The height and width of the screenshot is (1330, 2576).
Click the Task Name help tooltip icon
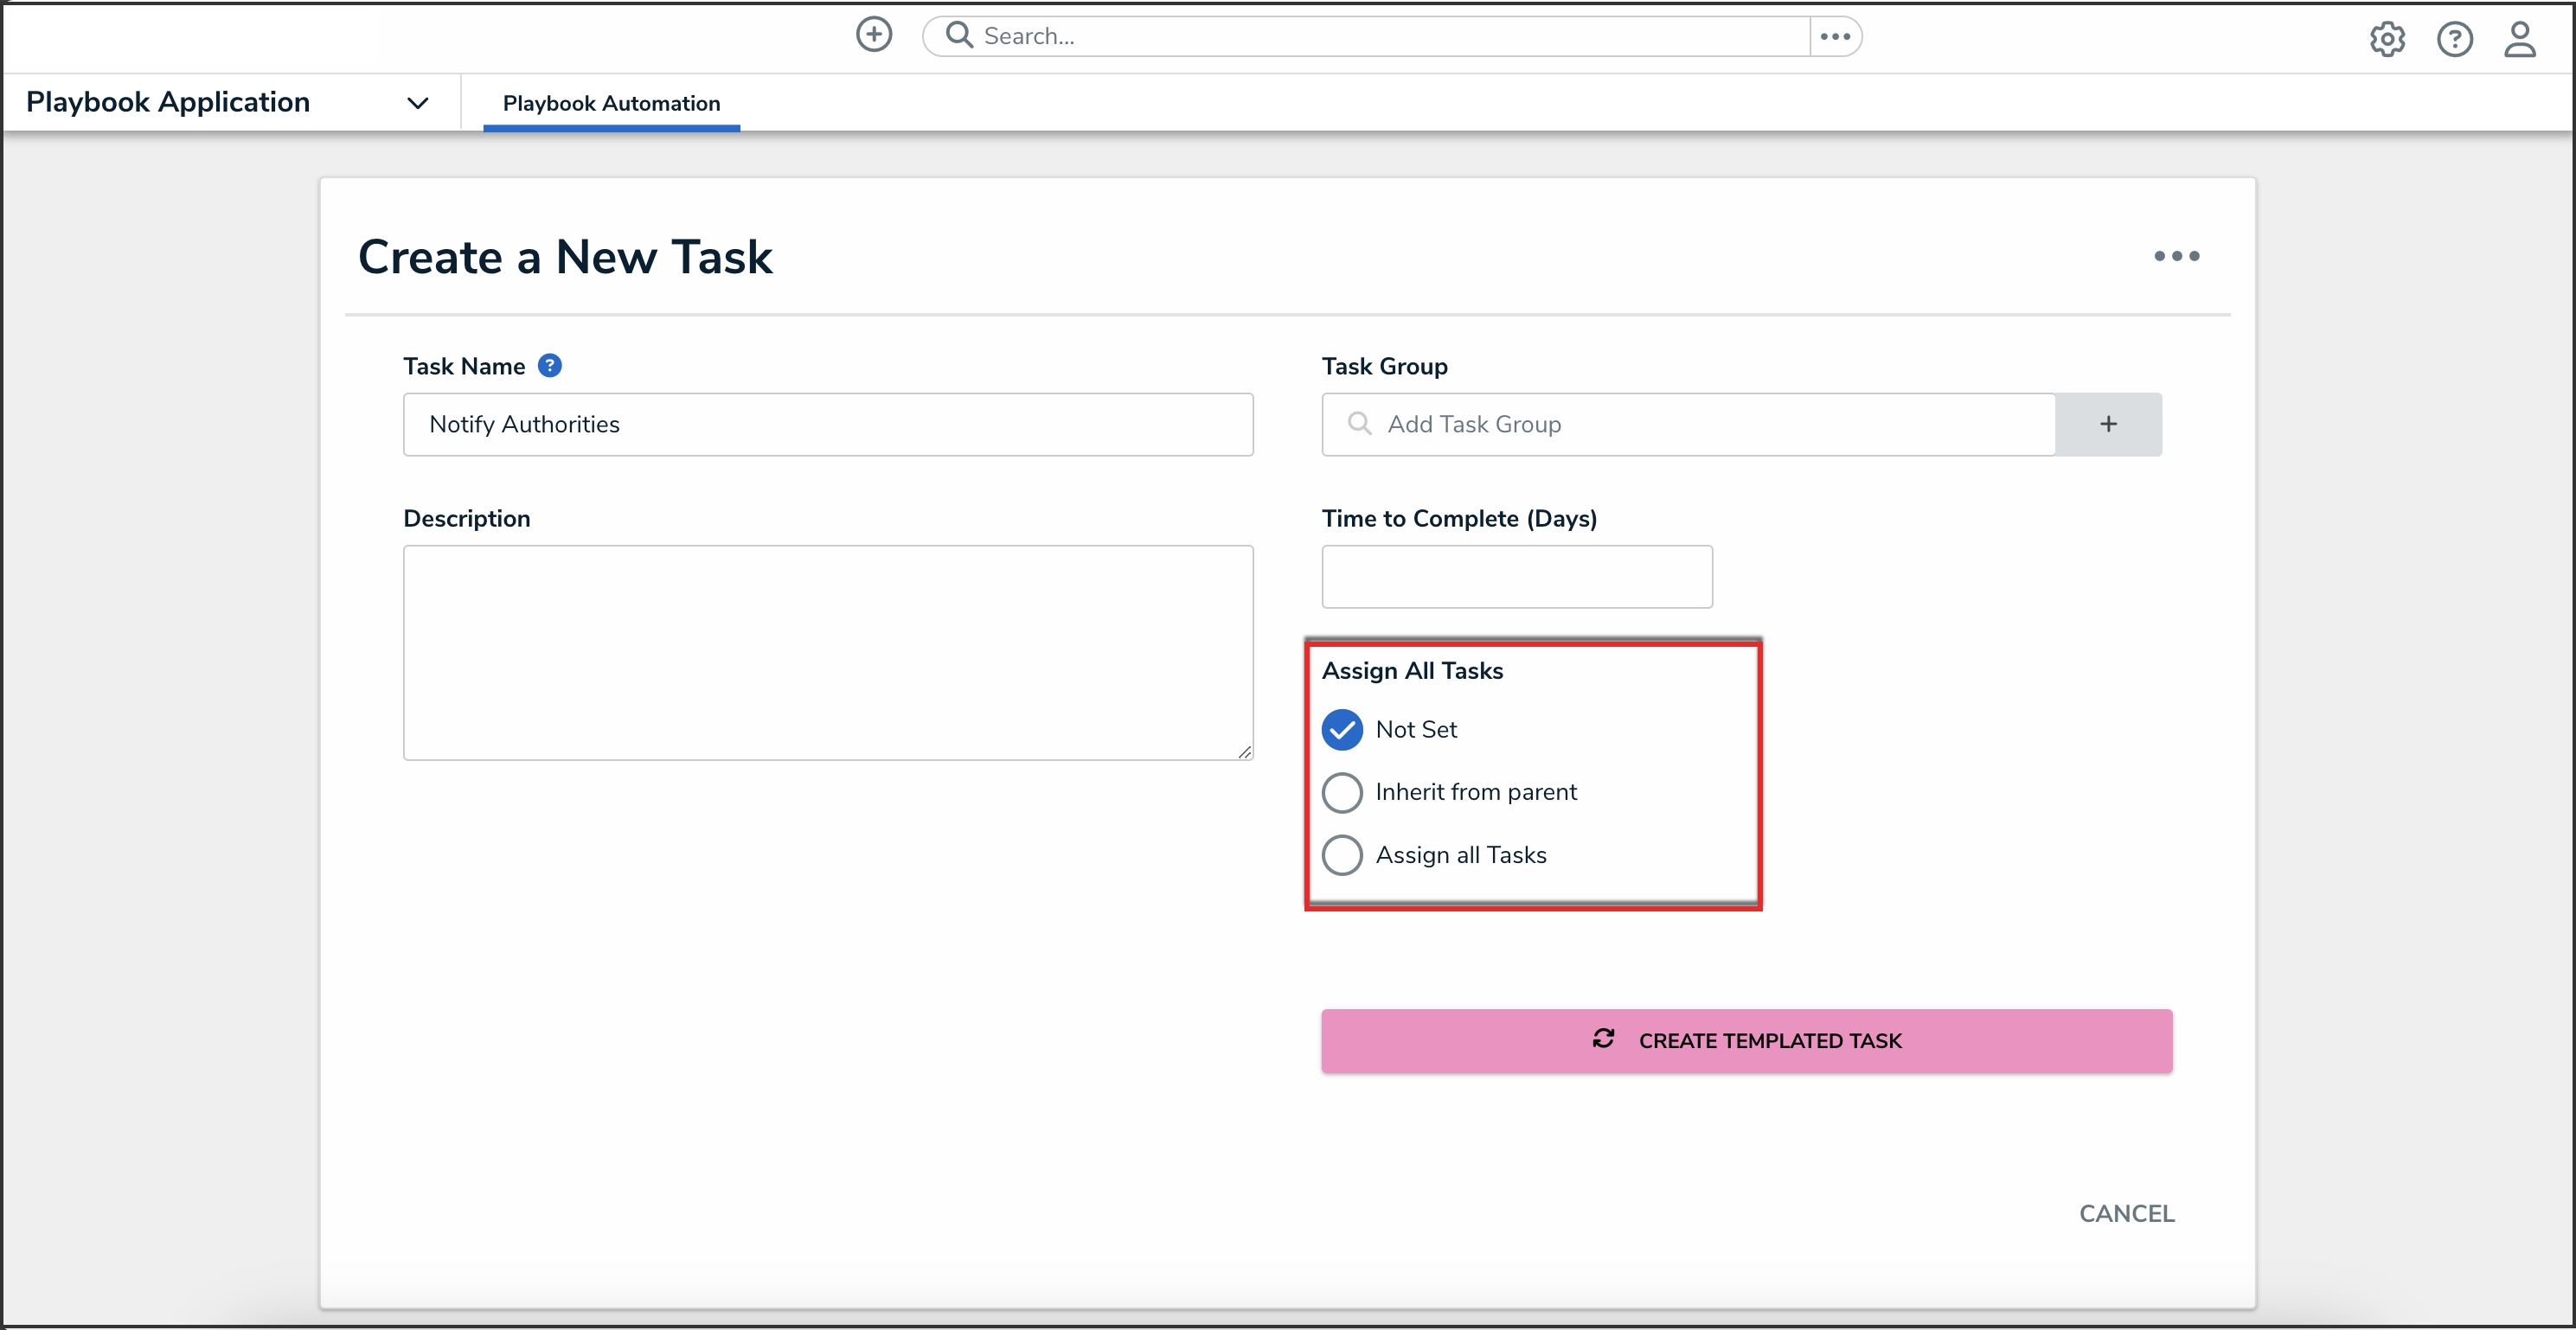549,366
